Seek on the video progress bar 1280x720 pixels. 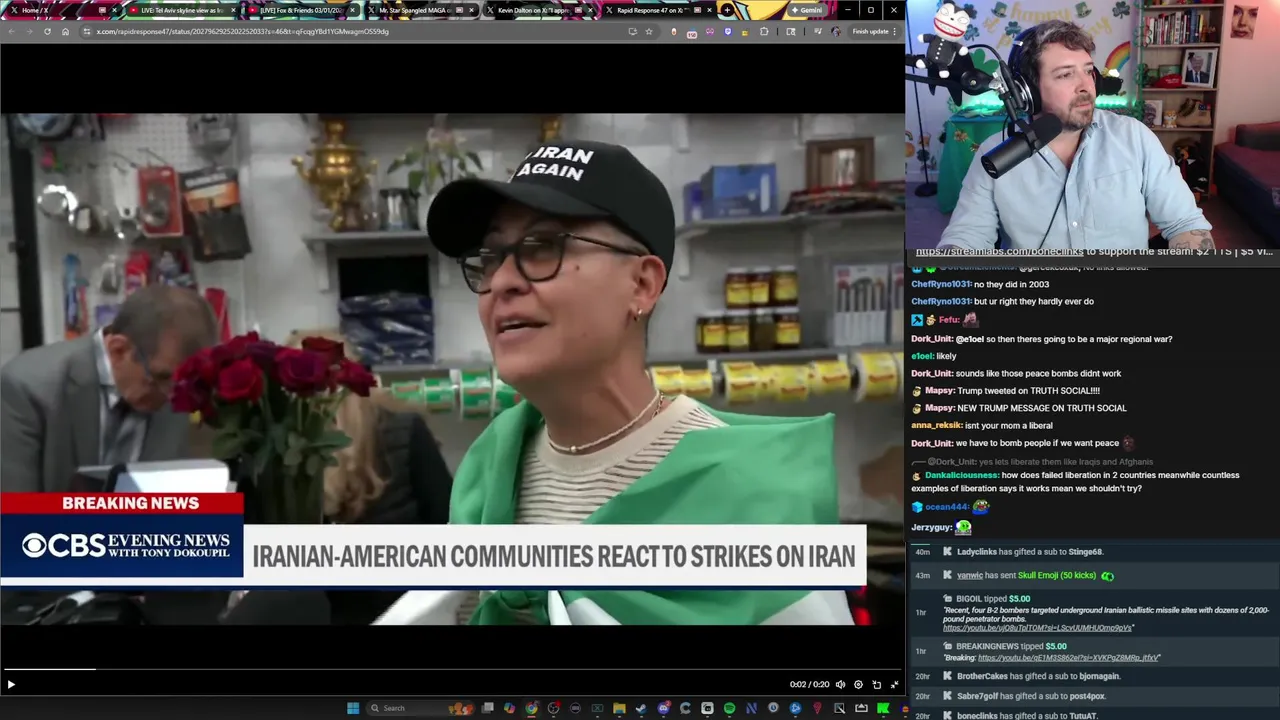click(452, 669)
